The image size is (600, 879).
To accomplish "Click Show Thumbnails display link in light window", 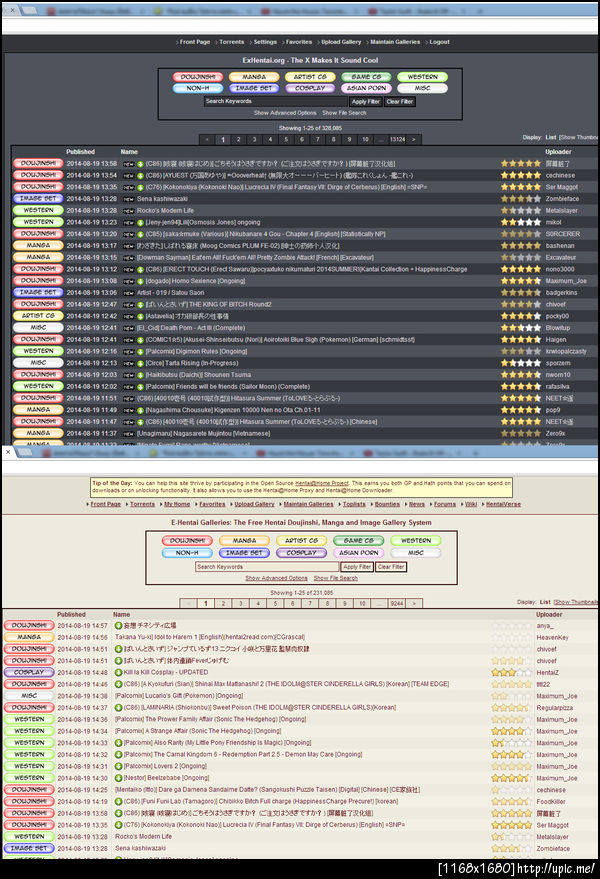I will 576,602.
